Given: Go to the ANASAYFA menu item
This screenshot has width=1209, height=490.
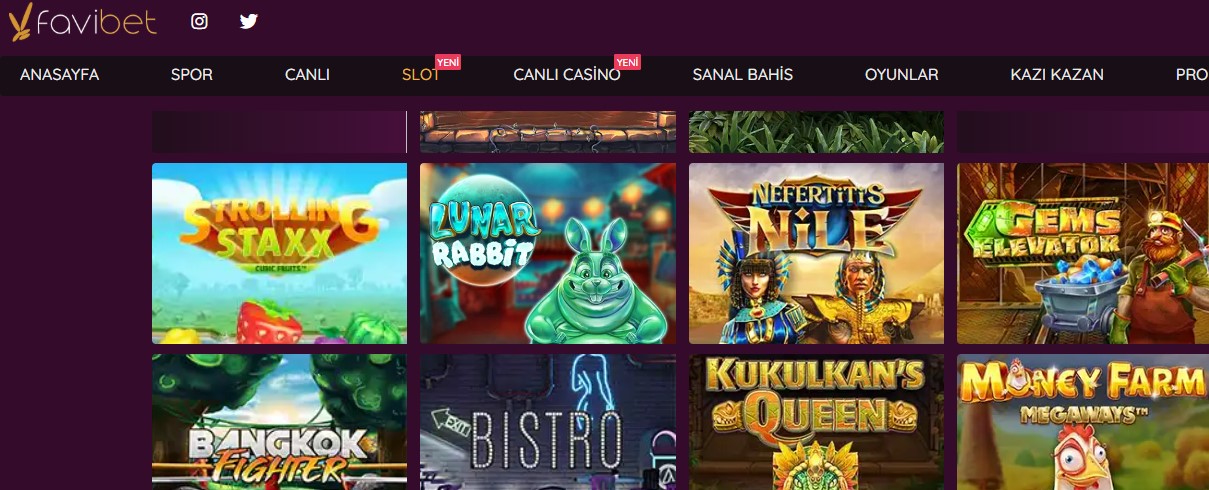Looking at the screenshot, I should pos(60,75).
